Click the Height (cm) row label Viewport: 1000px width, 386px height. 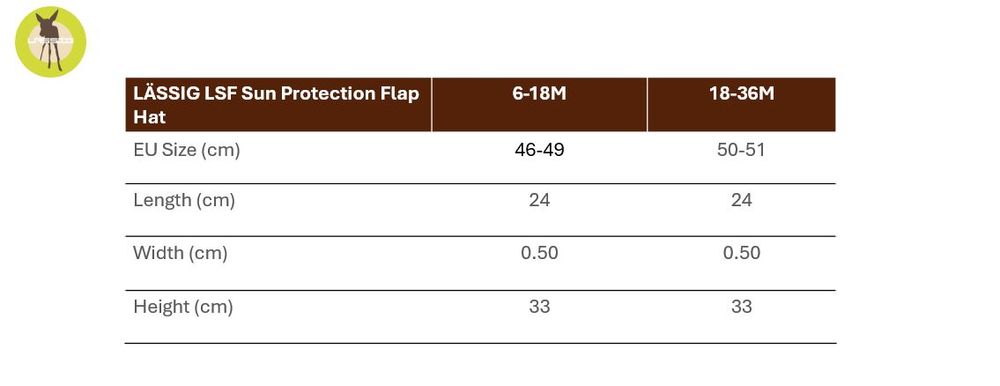pos(183,307)
